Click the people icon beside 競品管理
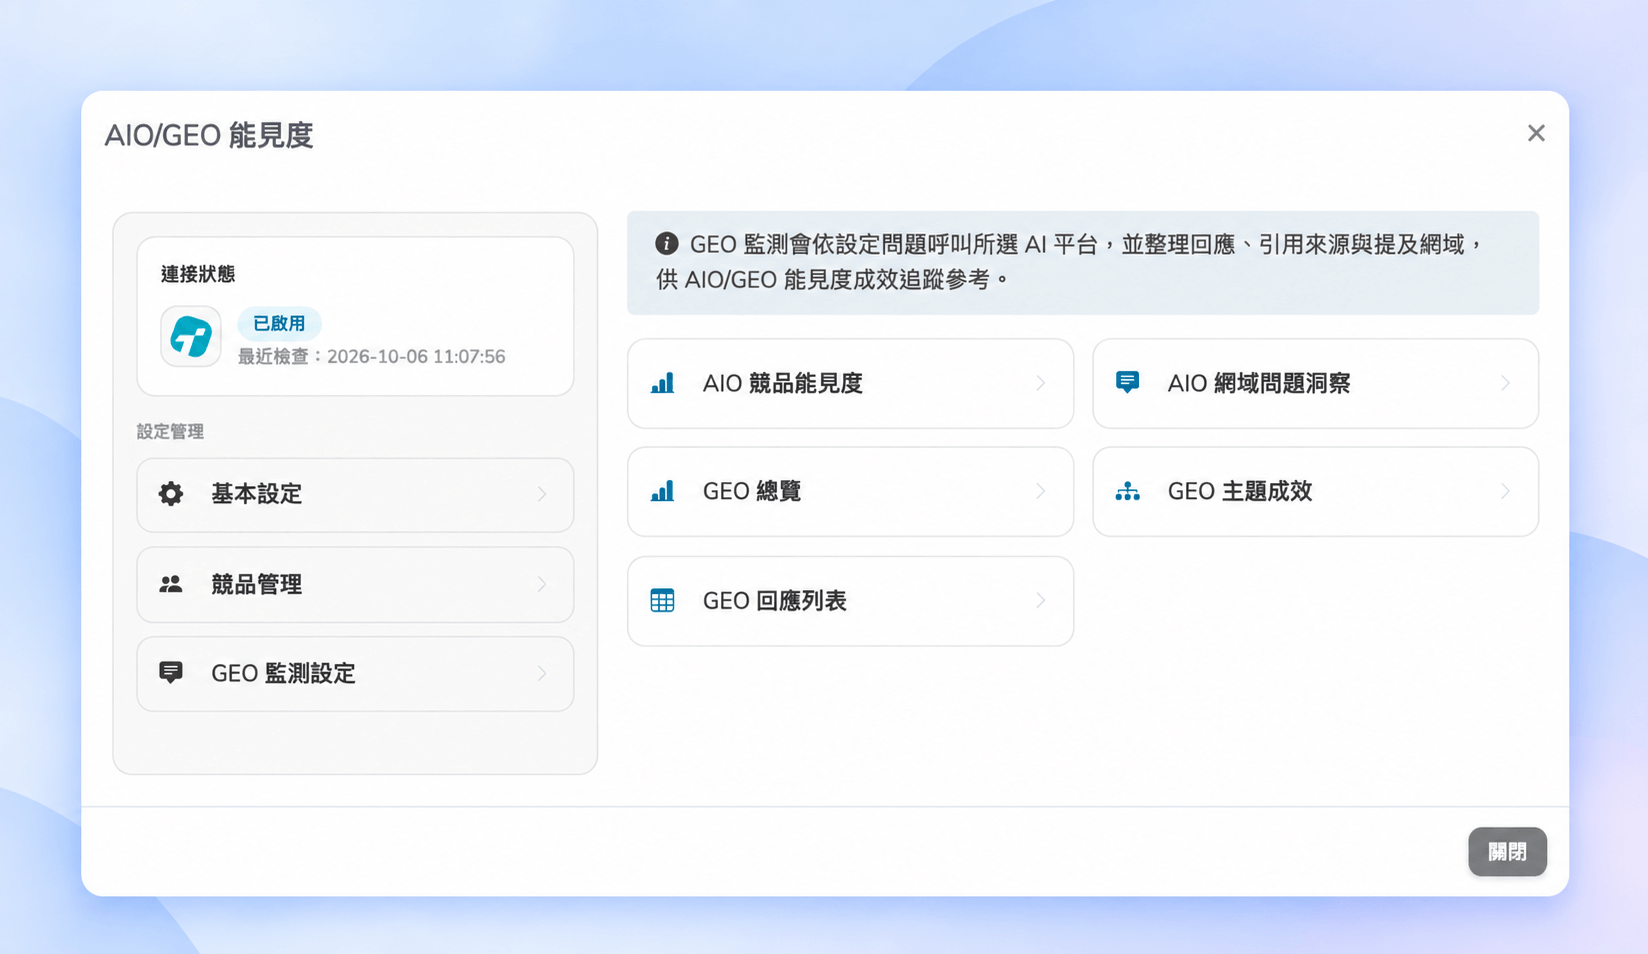 tap(171, 584)
